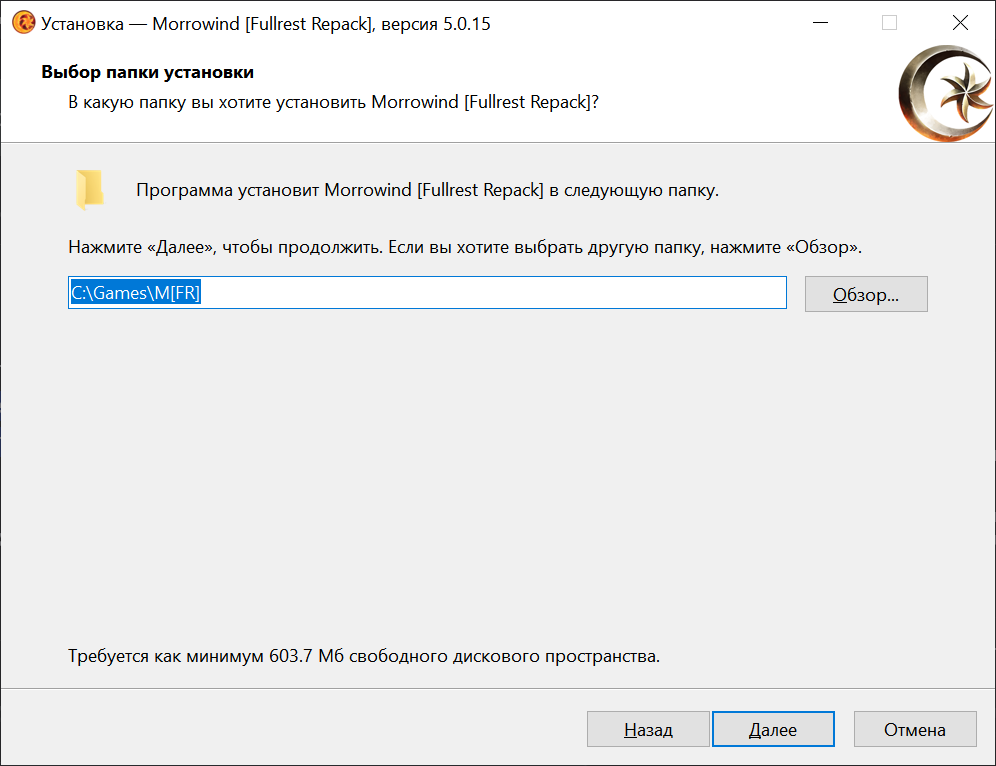Click the yellow folder icon

point(90,189)
